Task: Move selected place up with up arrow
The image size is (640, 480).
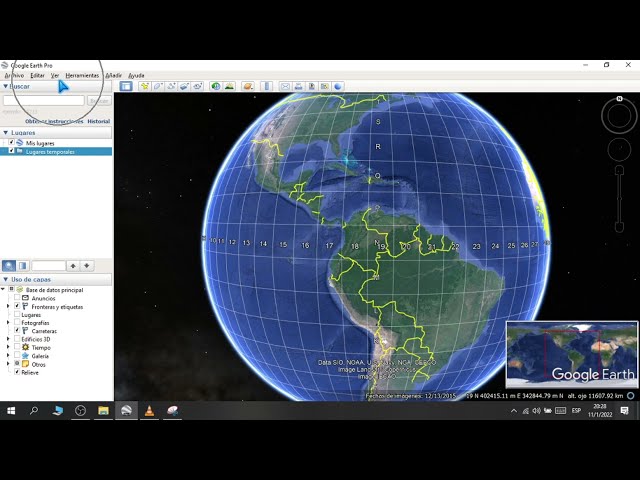Action: coord(73,266)
